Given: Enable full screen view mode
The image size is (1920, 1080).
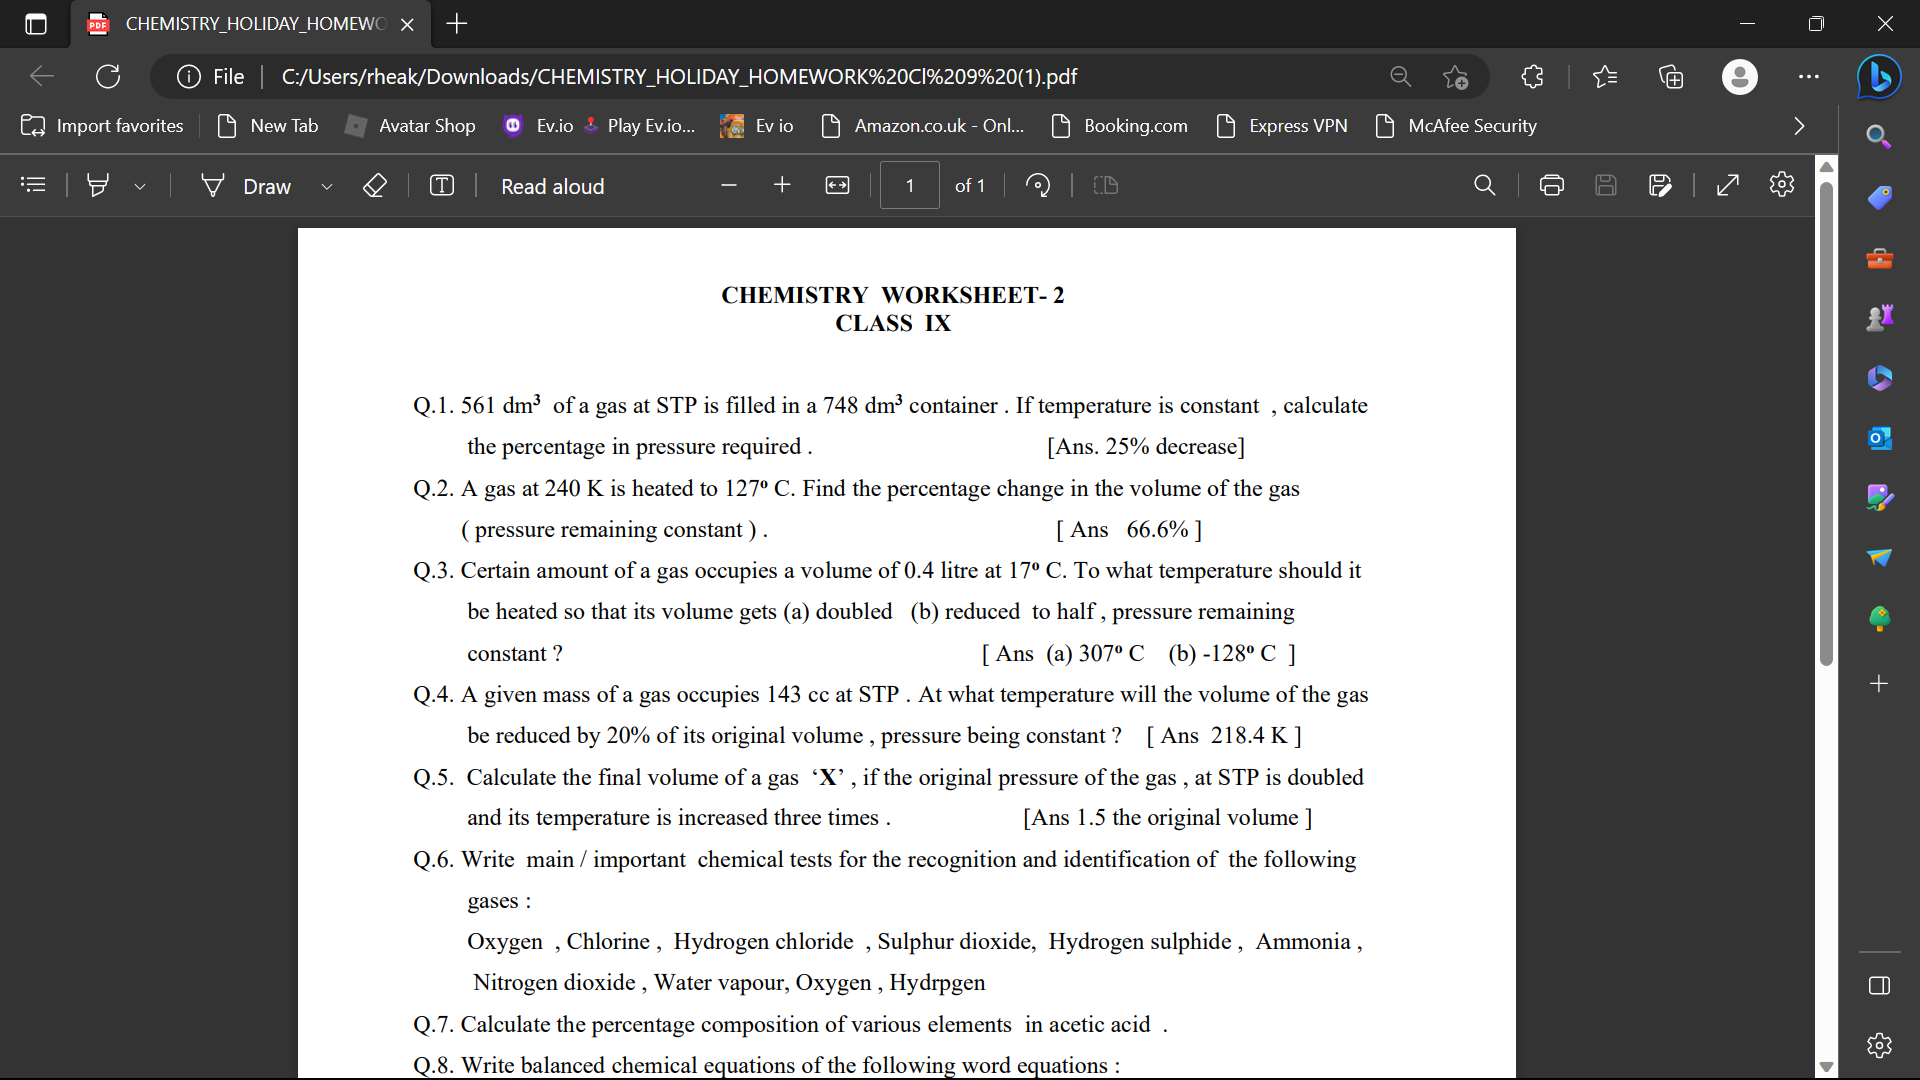Looking at the screenshot, I should point(1727,185).
